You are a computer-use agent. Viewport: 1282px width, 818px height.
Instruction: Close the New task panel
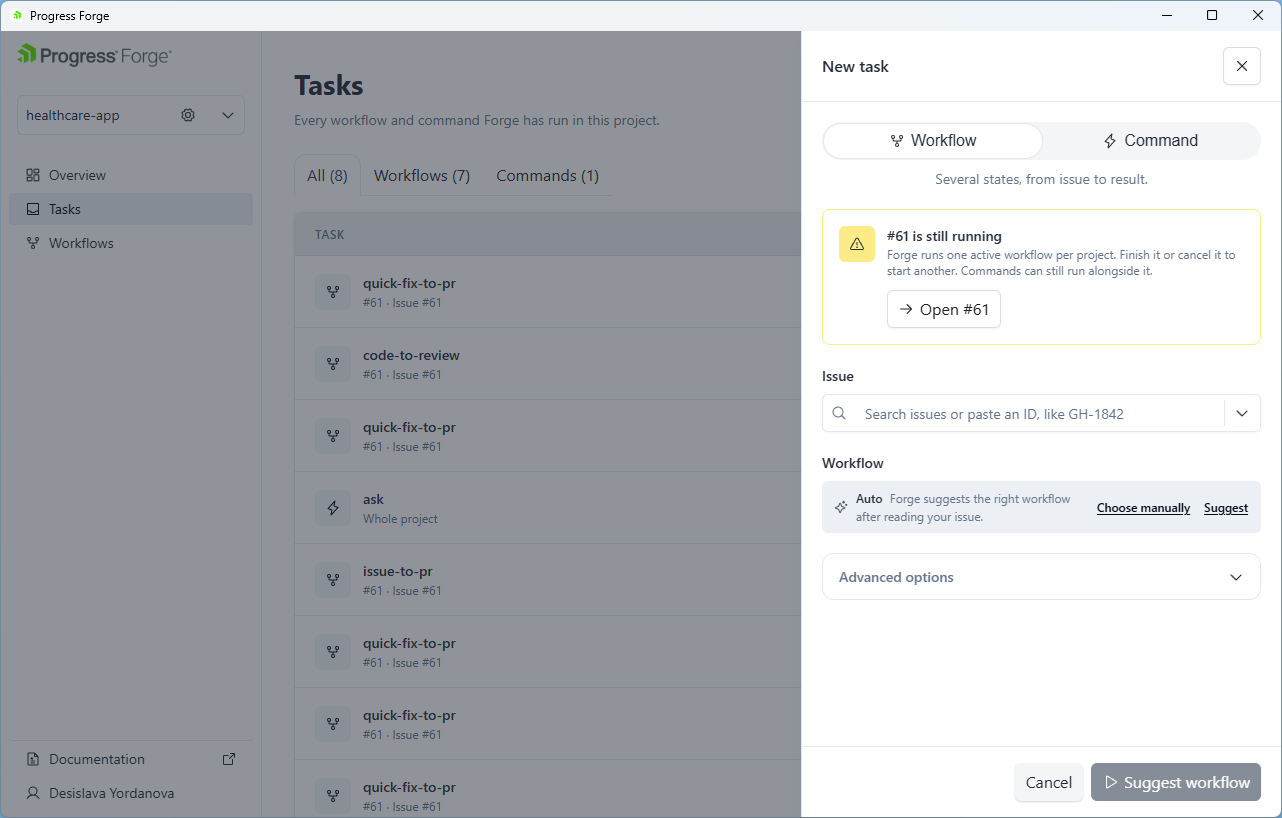(1242, 66)
